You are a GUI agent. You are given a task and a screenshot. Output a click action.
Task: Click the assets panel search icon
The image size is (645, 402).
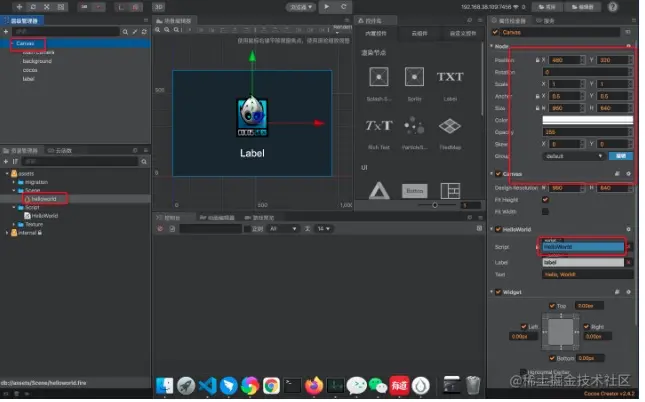144,162
